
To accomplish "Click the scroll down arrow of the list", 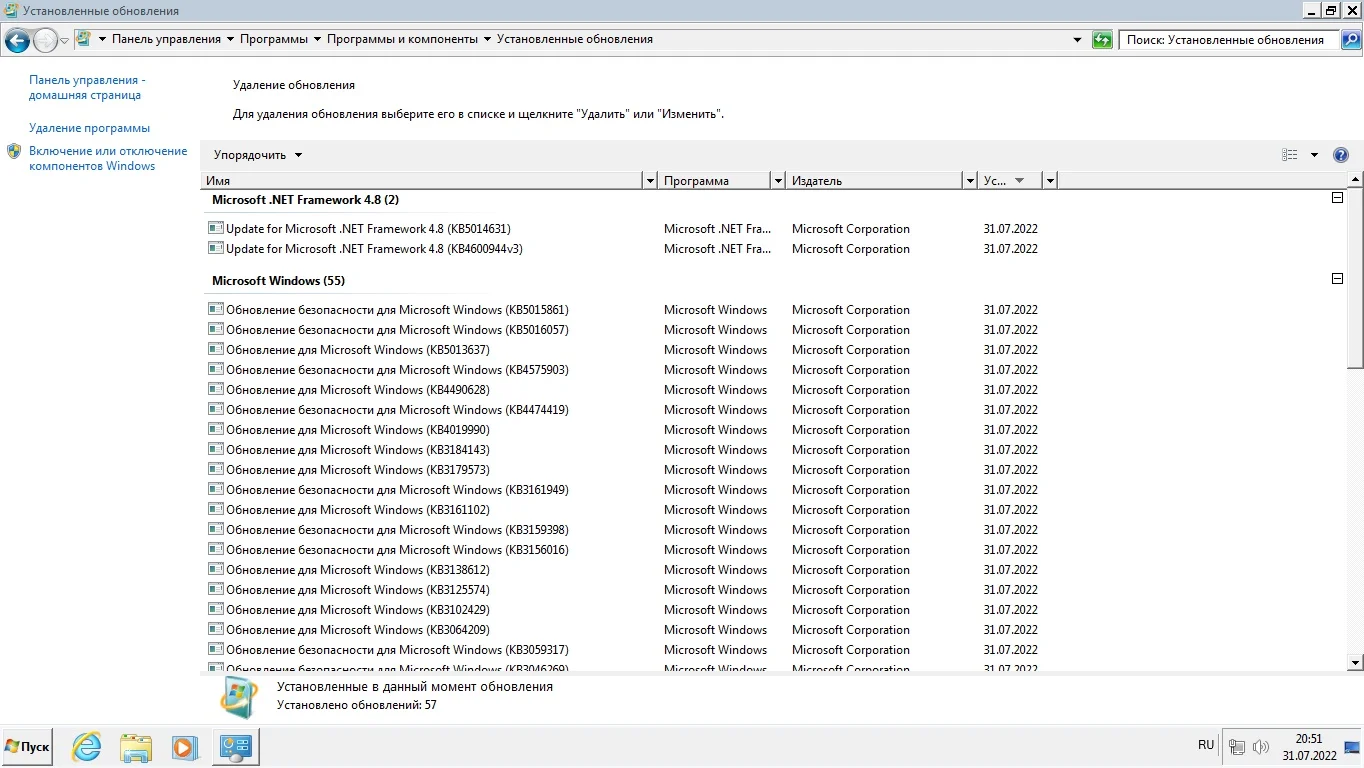I will 1355,662.
